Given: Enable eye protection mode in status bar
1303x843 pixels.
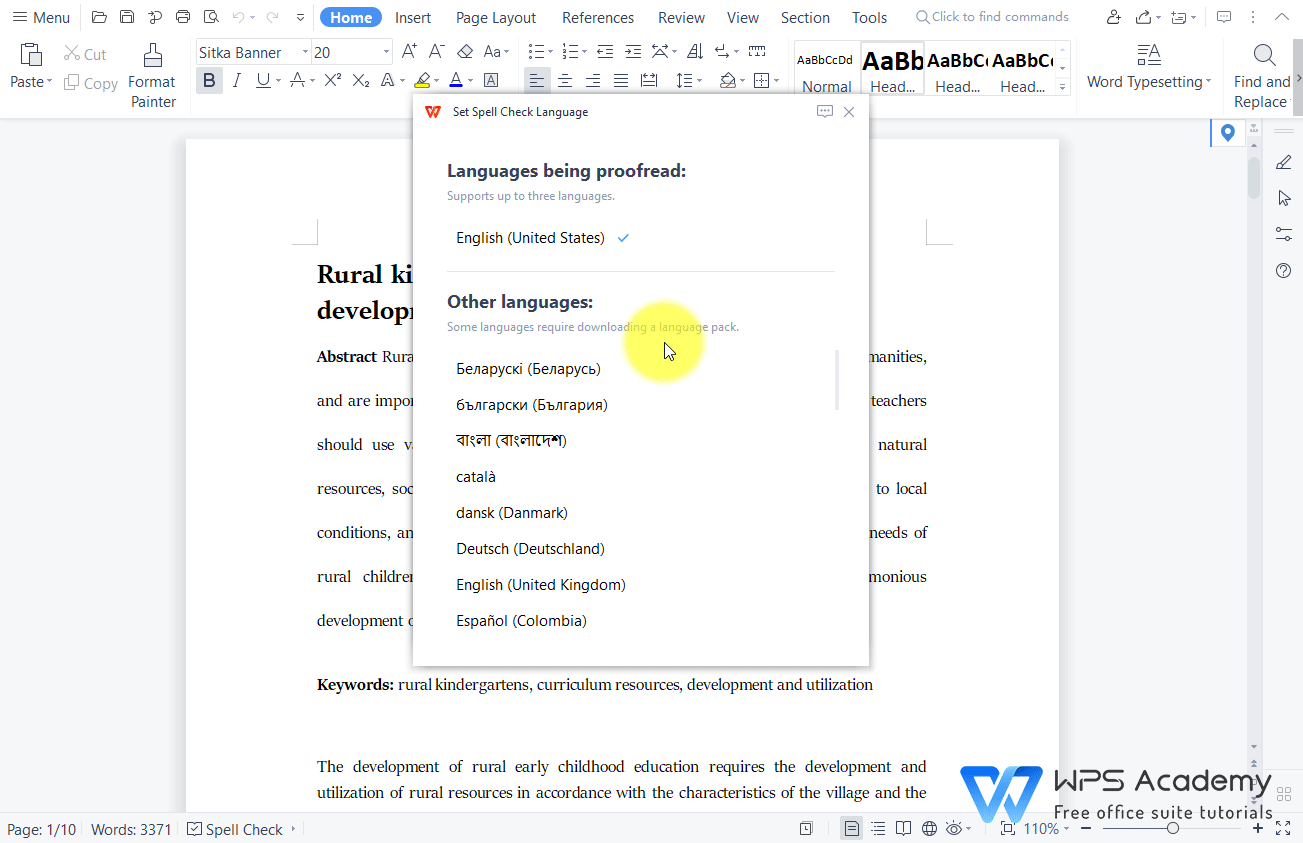Looking at the screenshot, I should tap(953, 828).
